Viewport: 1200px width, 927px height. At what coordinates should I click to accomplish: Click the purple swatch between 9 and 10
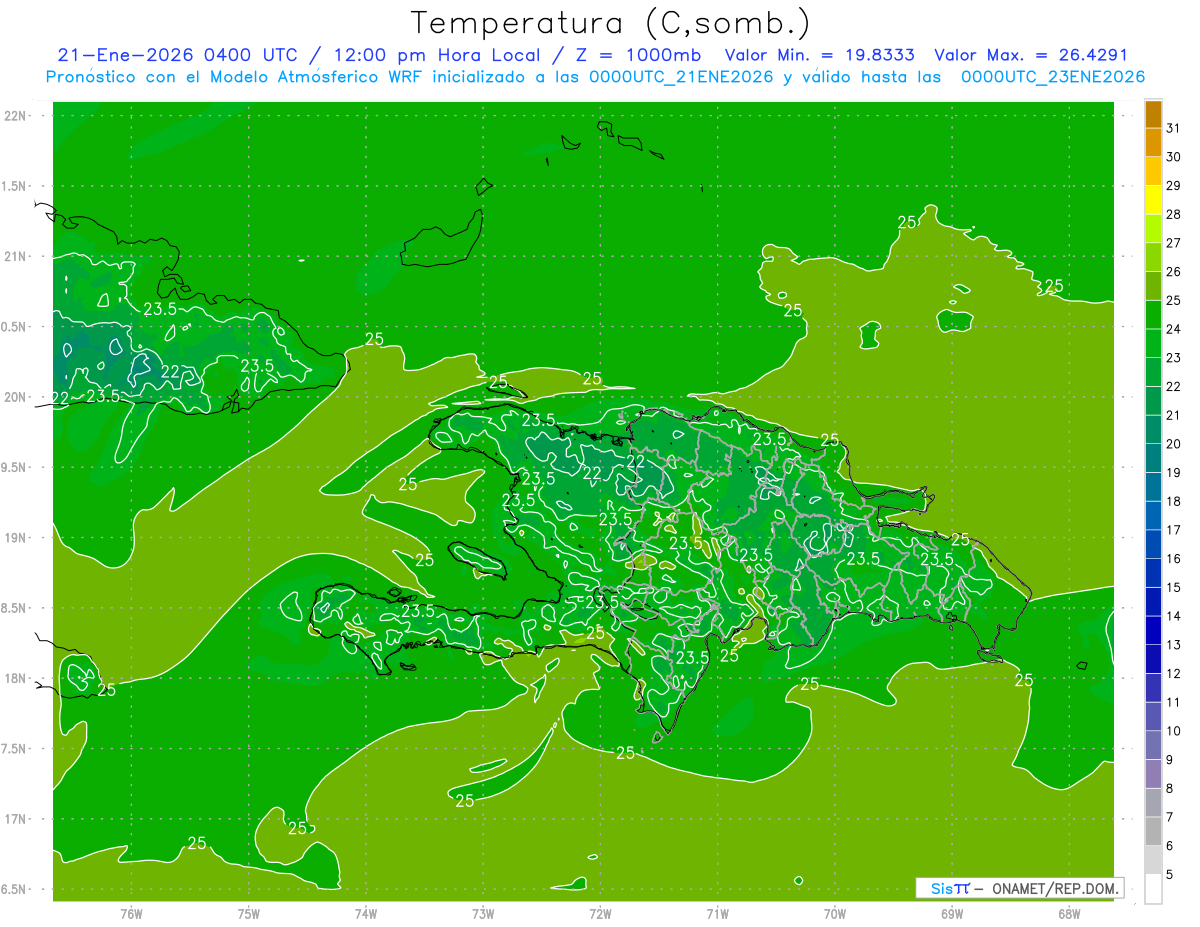point(1153,745)
